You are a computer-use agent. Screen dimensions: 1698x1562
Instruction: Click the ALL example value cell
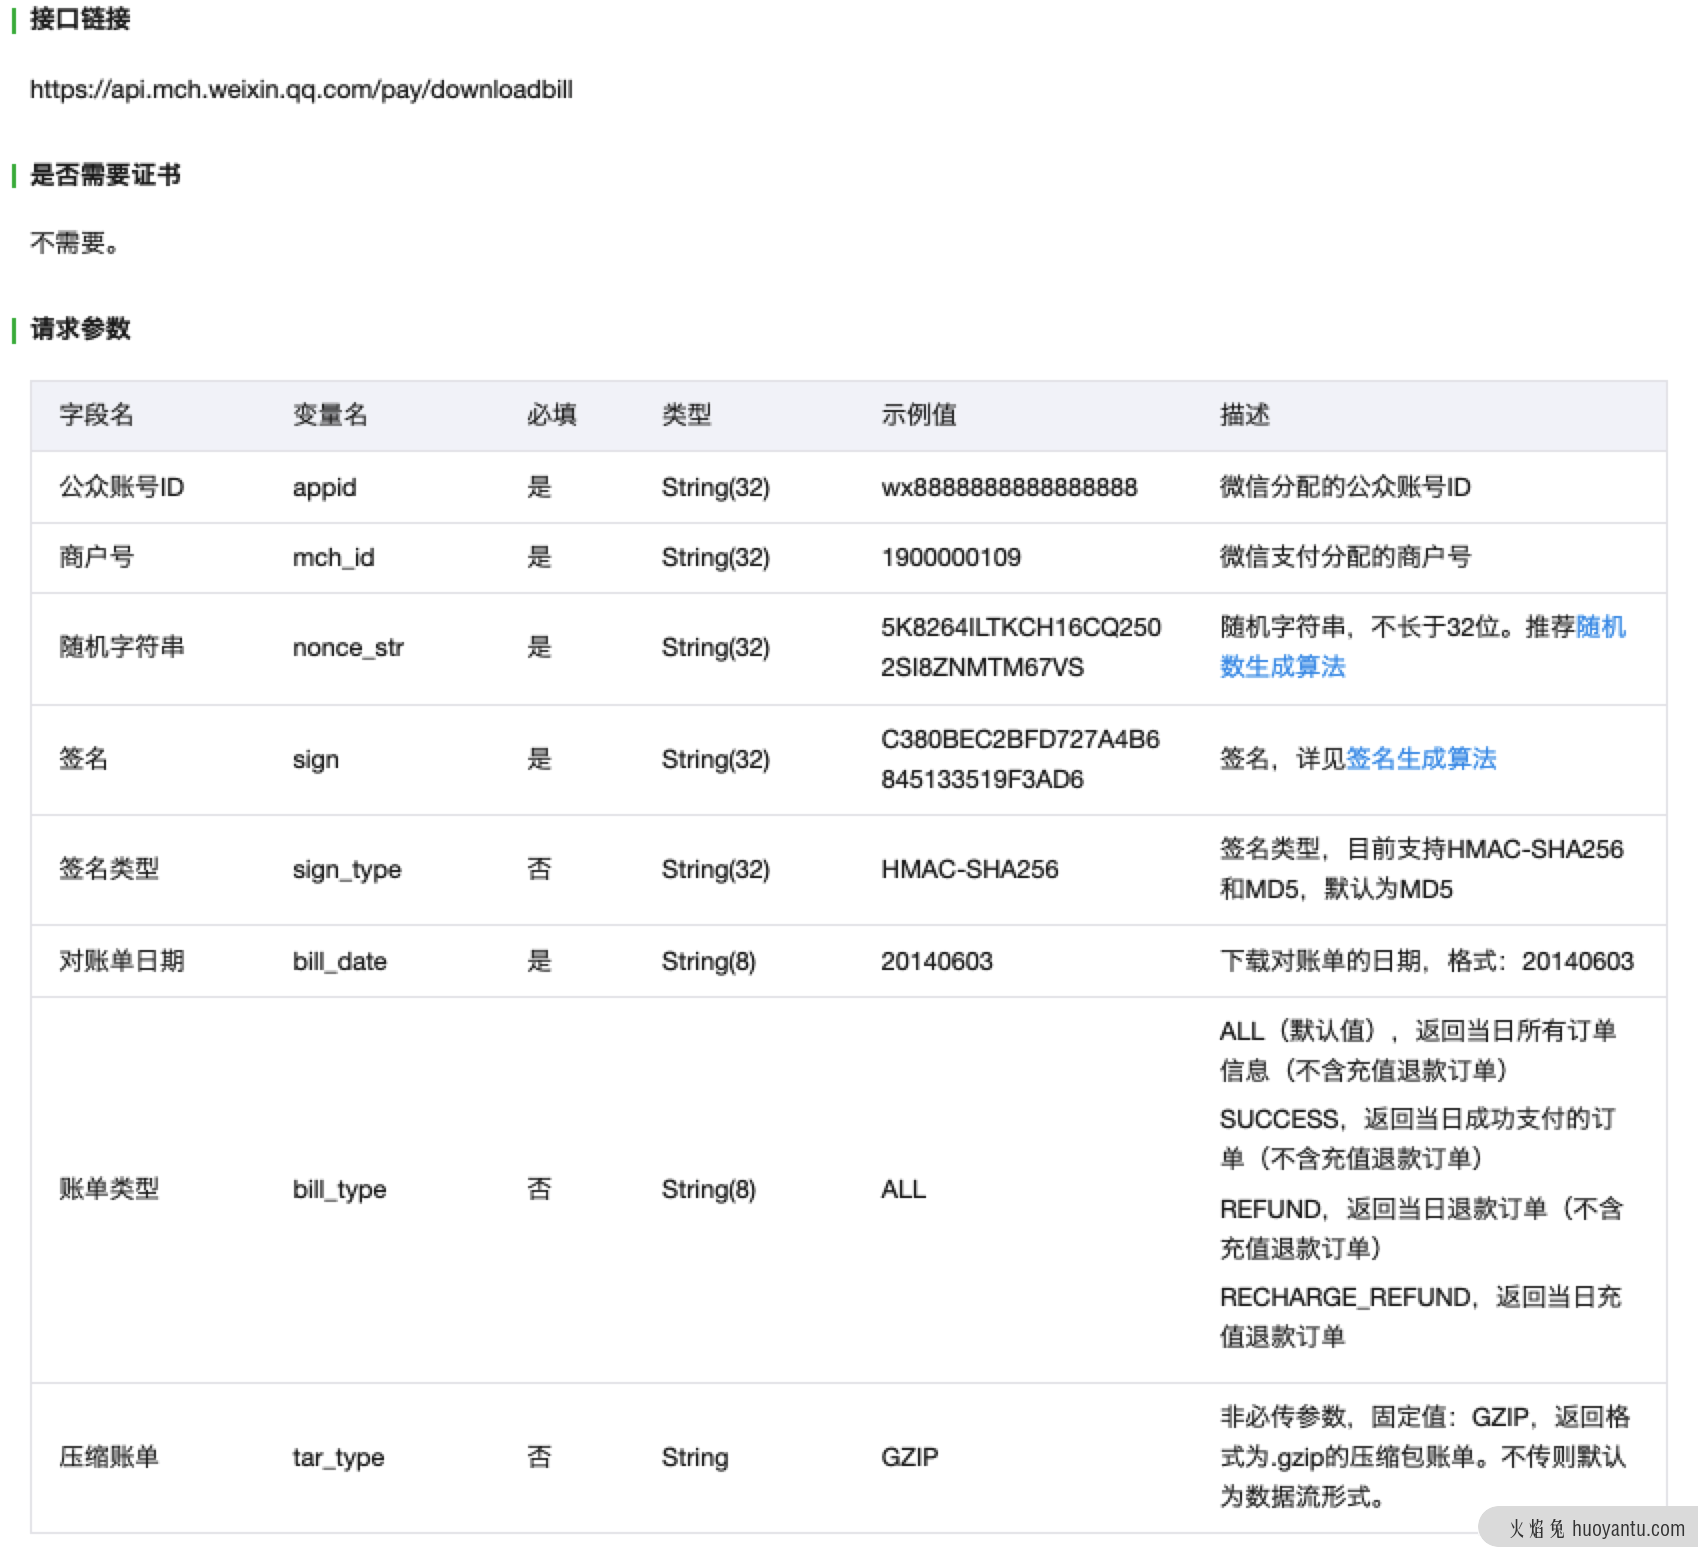pos(904,1189)
